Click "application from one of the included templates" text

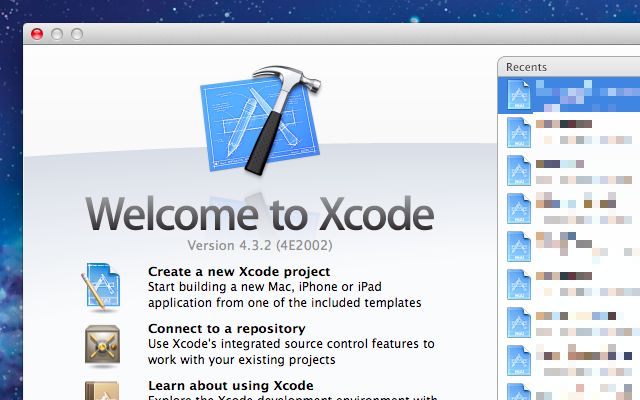pos(284,303)
